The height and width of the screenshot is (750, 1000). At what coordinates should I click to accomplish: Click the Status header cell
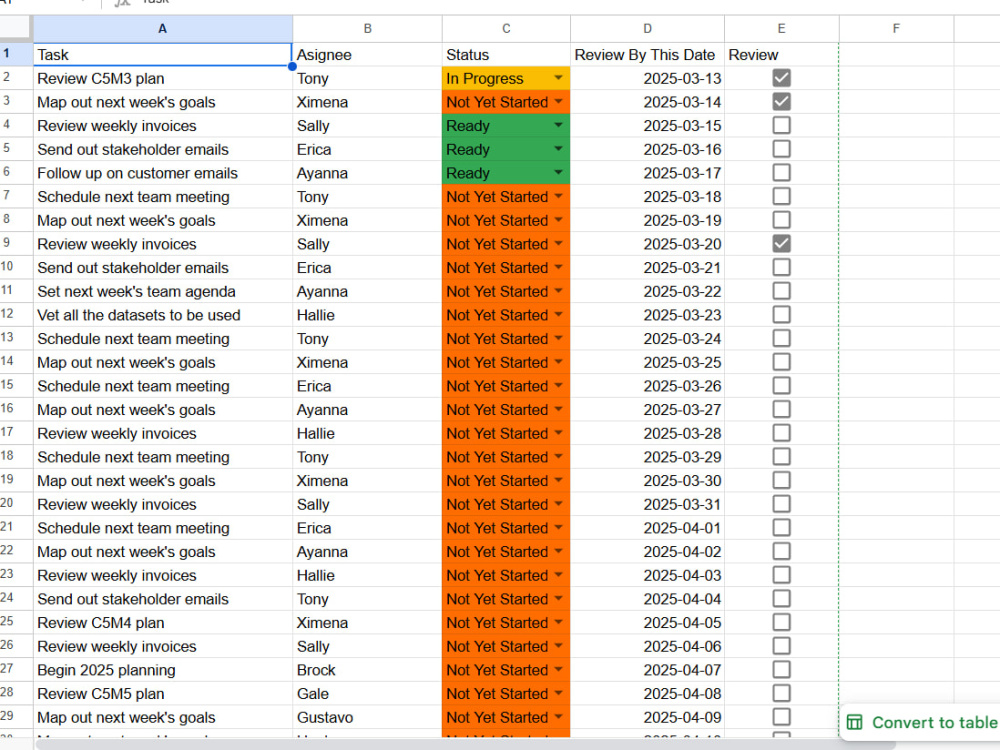click(x=506, y=55)
